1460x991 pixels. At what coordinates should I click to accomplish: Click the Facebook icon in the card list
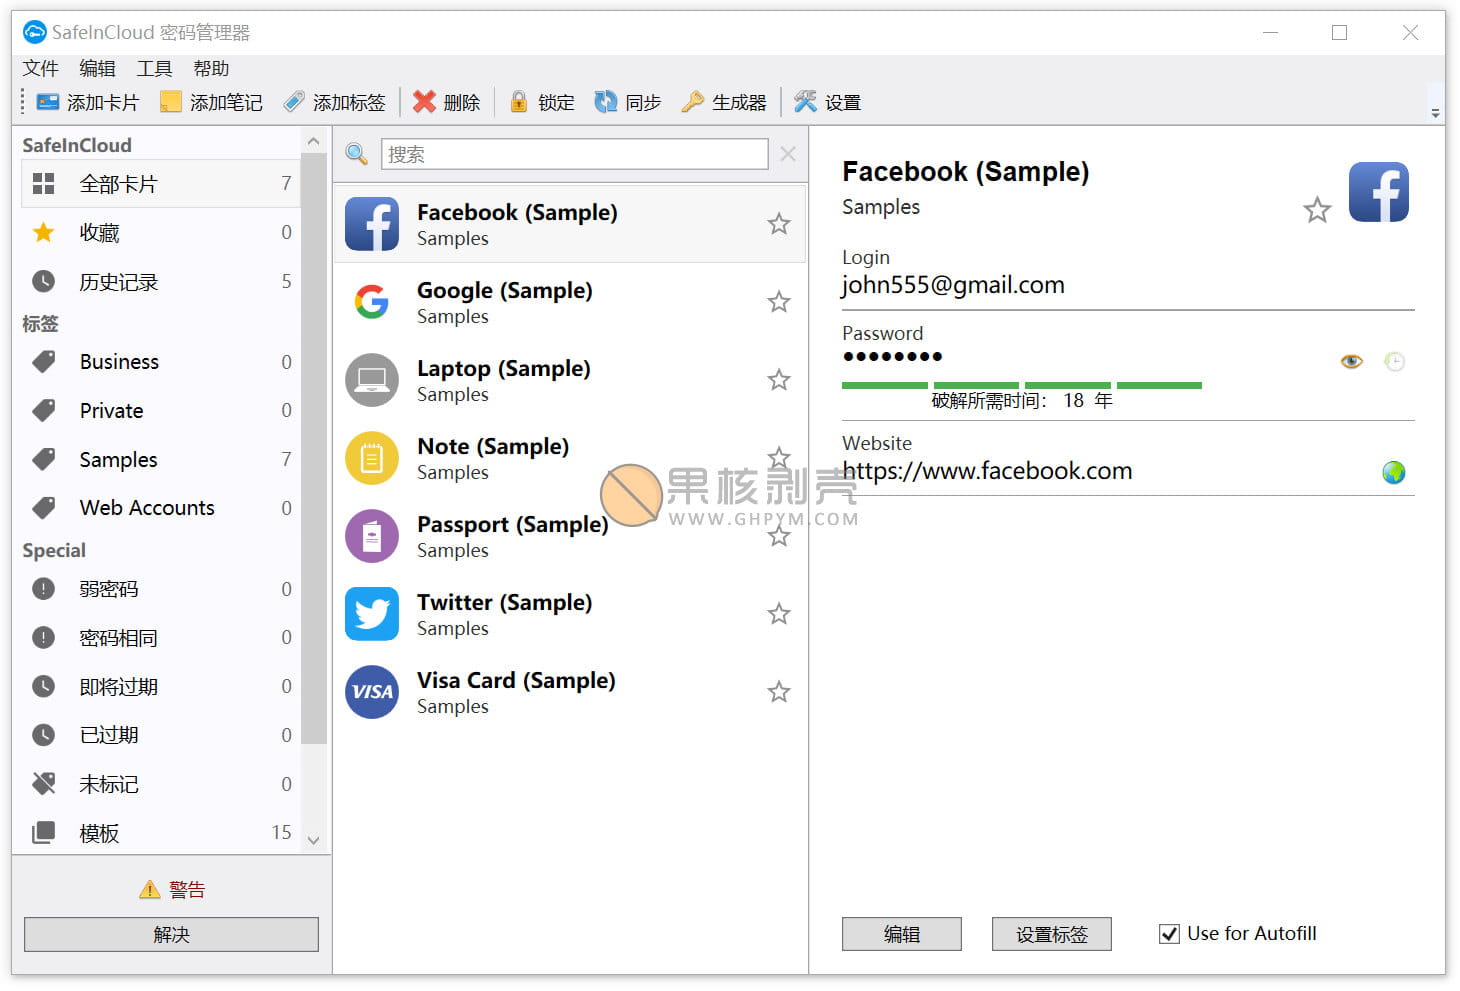coord(372,224)
